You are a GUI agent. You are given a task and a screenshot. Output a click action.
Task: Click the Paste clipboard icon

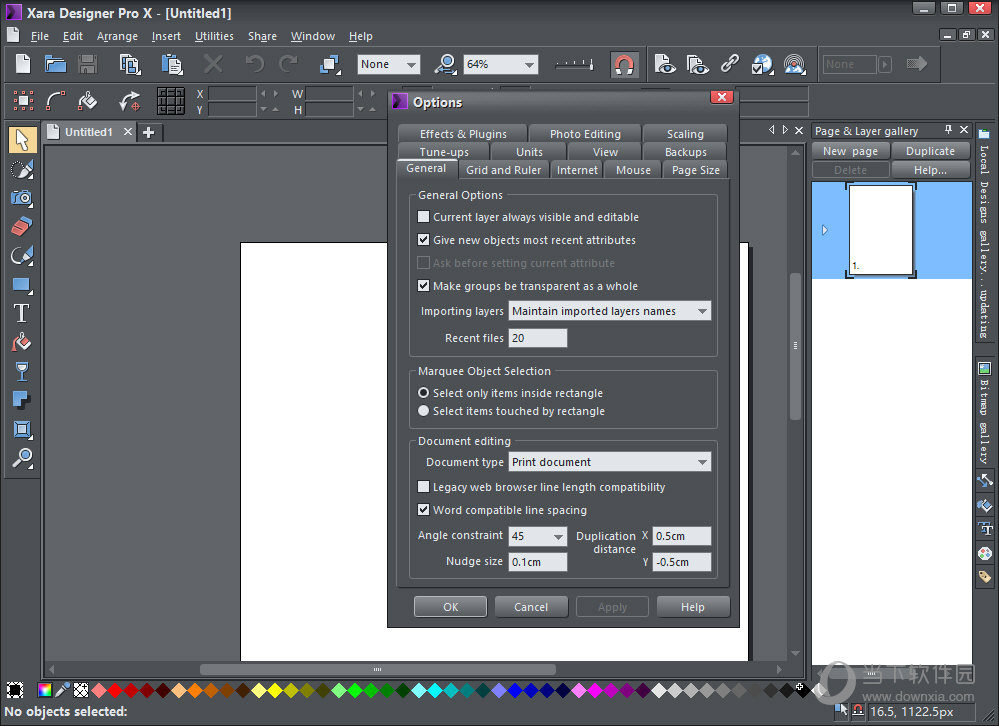pyautogui.click(x=172, y=64)
